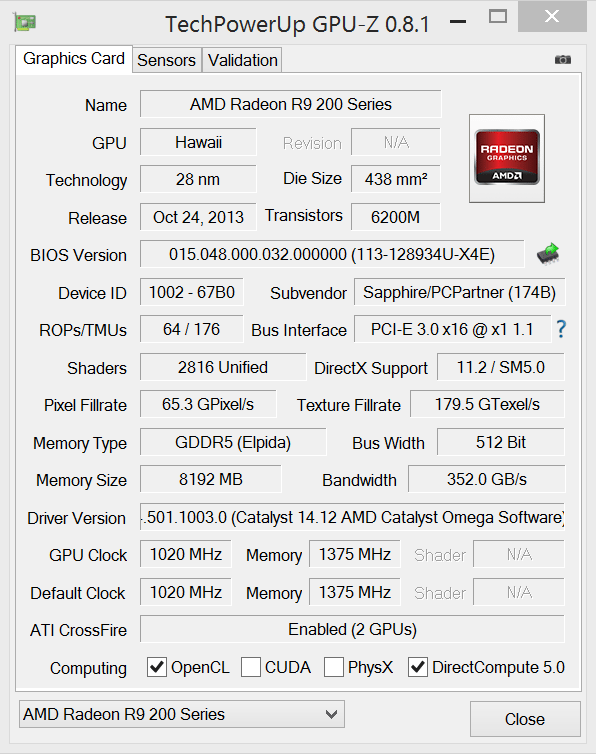The width and height of the screenshot is (597, 756).
Task: Click the bus interface question mark
Action: [560, 329]
